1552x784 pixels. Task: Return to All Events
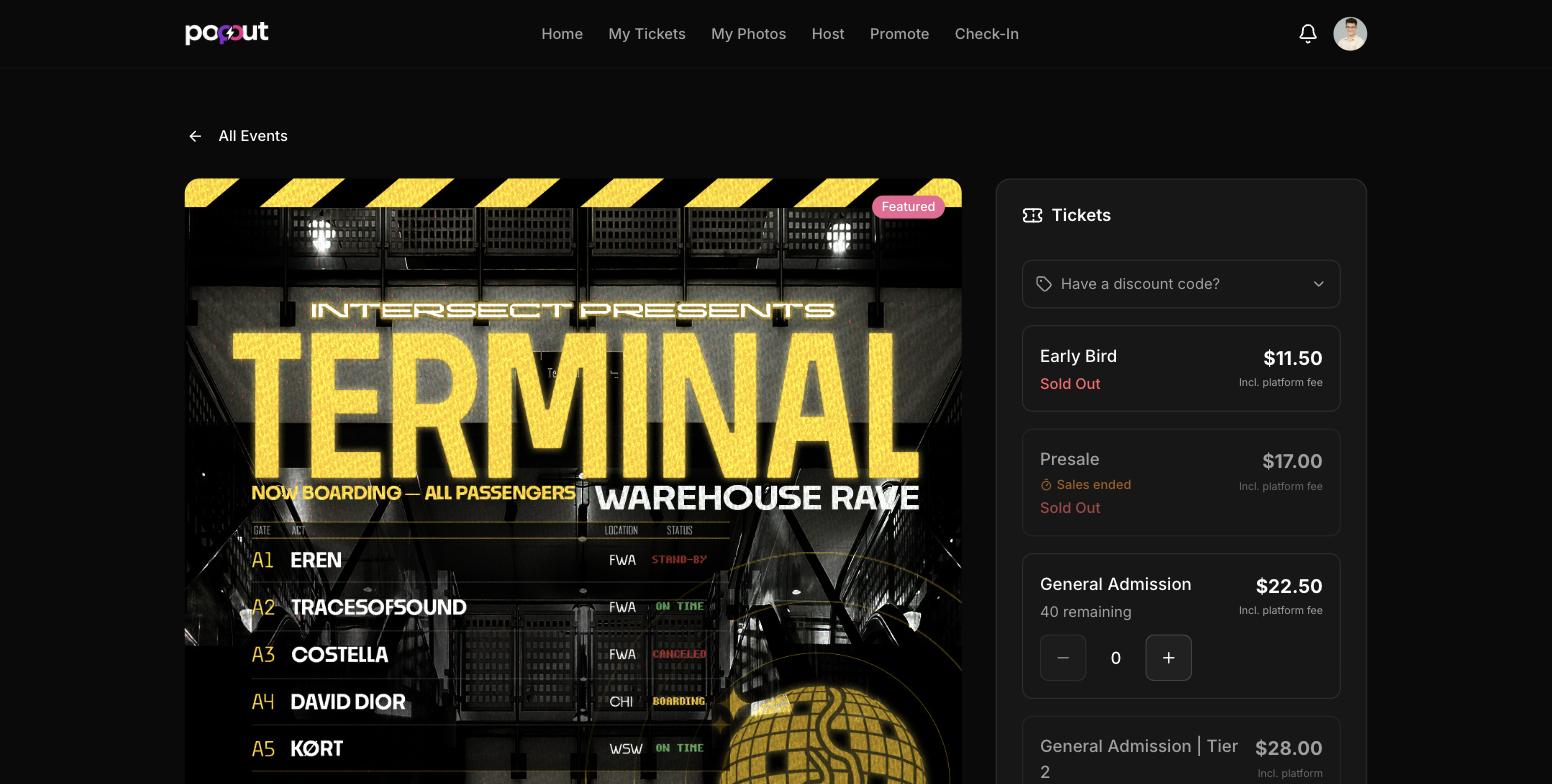[x=253, y=136]
